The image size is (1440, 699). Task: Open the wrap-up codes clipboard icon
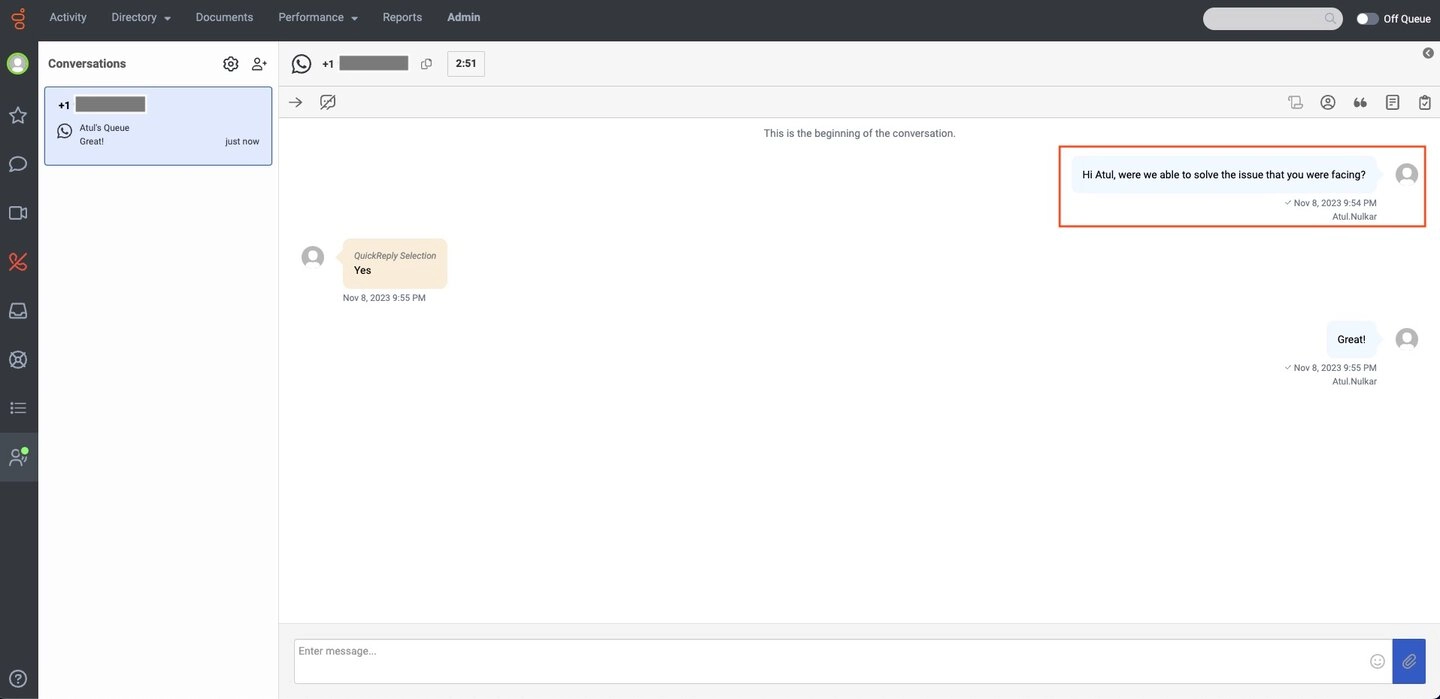pyautogui.click(x=1425, y=102)
